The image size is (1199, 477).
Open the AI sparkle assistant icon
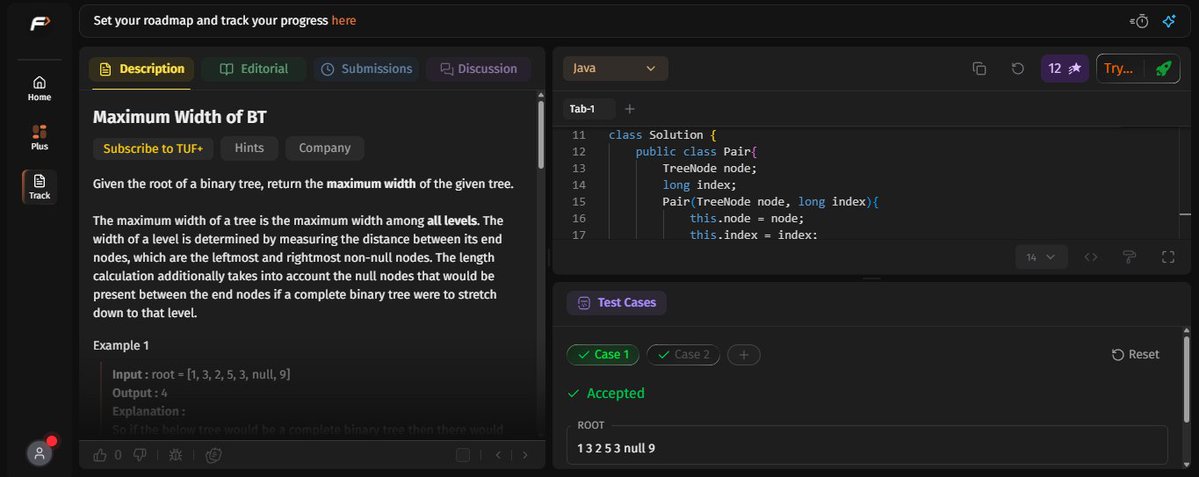[1168, 21]
